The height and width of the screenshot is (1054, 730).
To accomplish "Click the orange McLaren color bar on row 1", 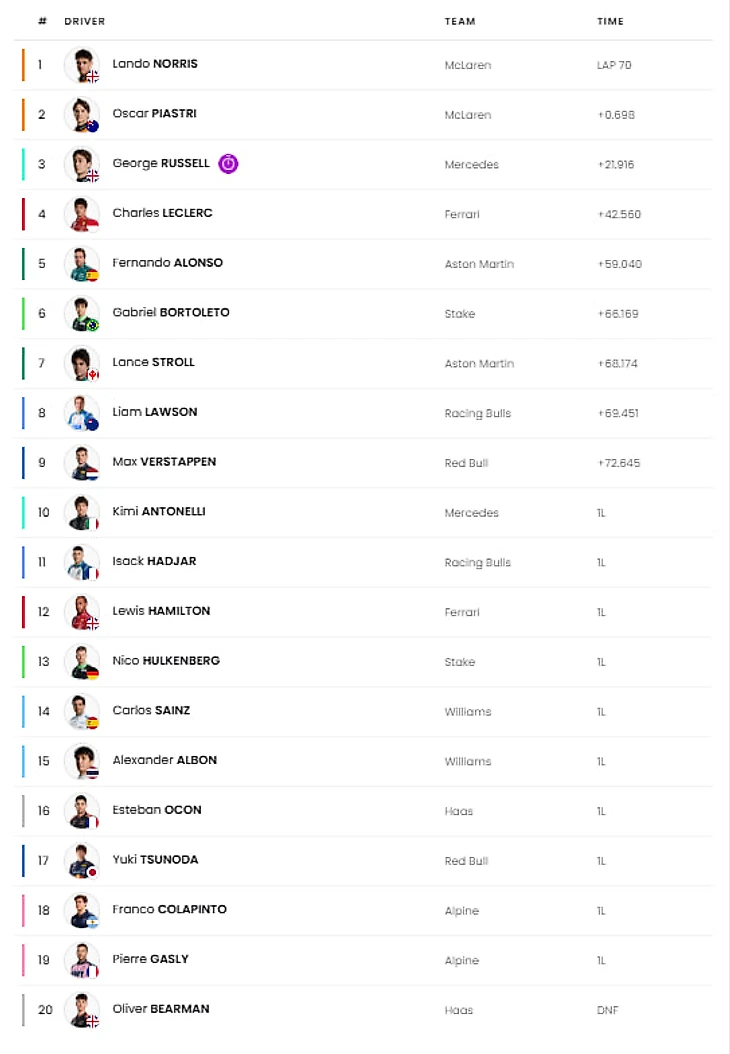I will (23, 65).
